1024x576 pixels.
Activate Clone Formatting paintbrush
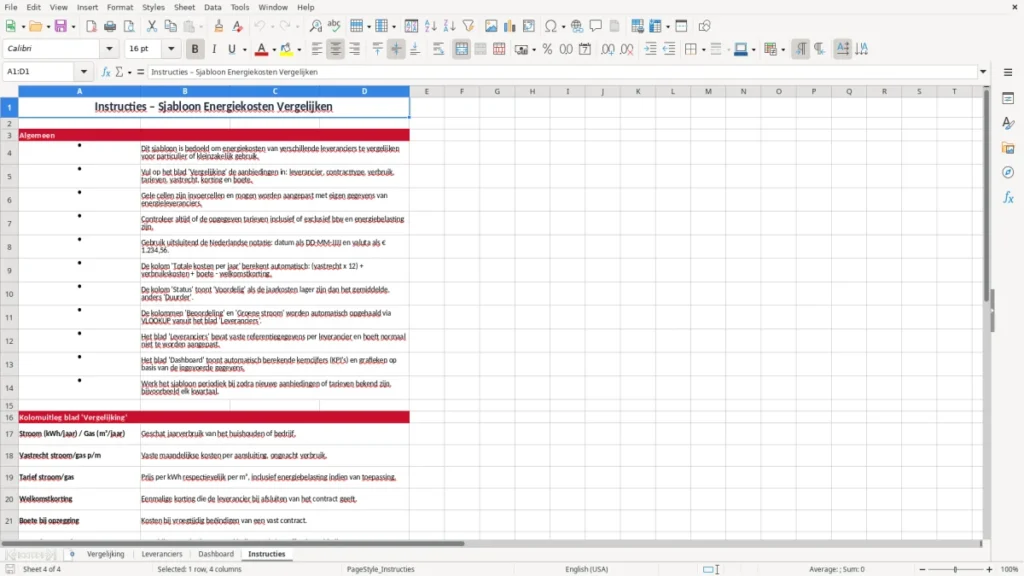pyautogui.click(x=219, y=26)
